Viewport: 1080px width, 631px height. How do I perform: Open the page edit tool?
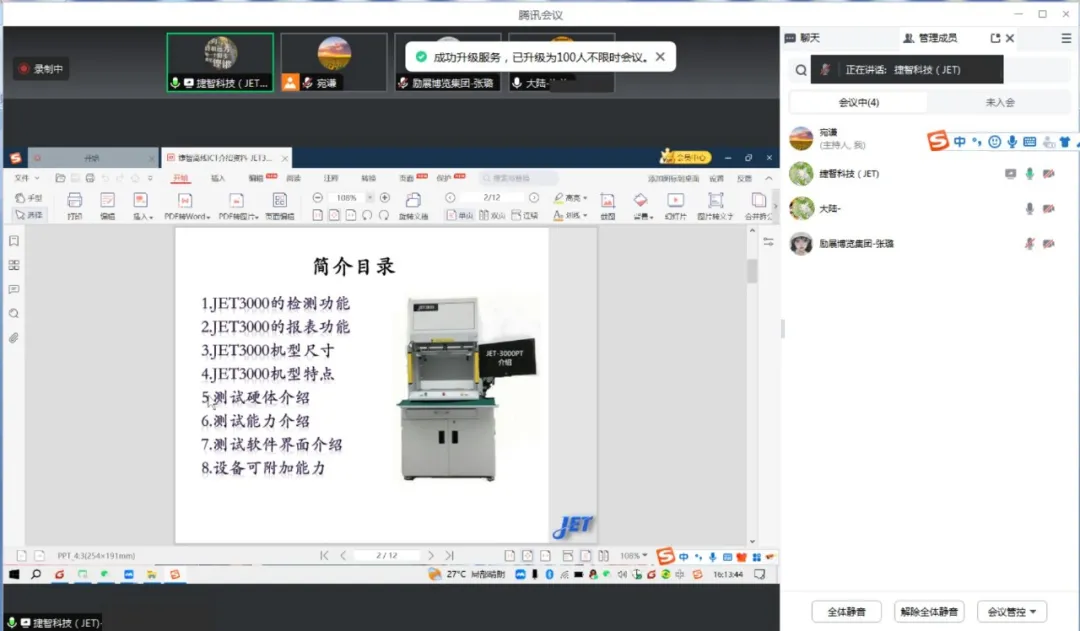coord(280,206)
